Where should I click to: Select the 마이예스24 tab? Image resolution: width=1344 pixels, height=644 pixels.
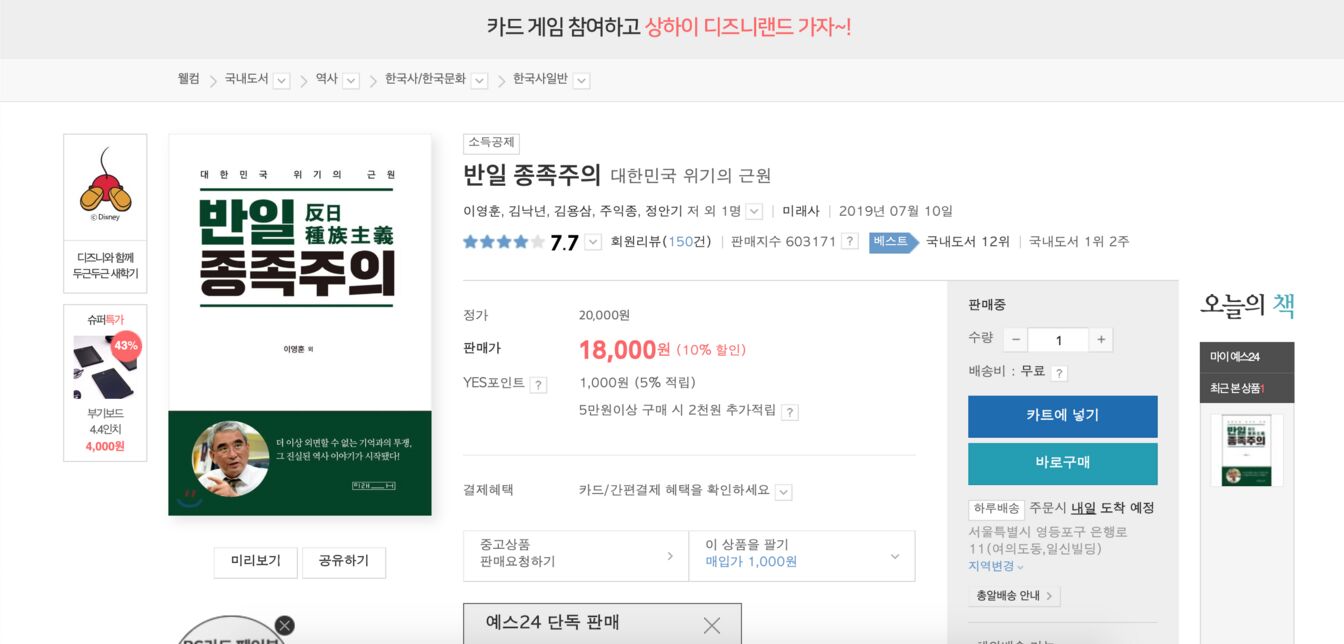click(1247, 357)
